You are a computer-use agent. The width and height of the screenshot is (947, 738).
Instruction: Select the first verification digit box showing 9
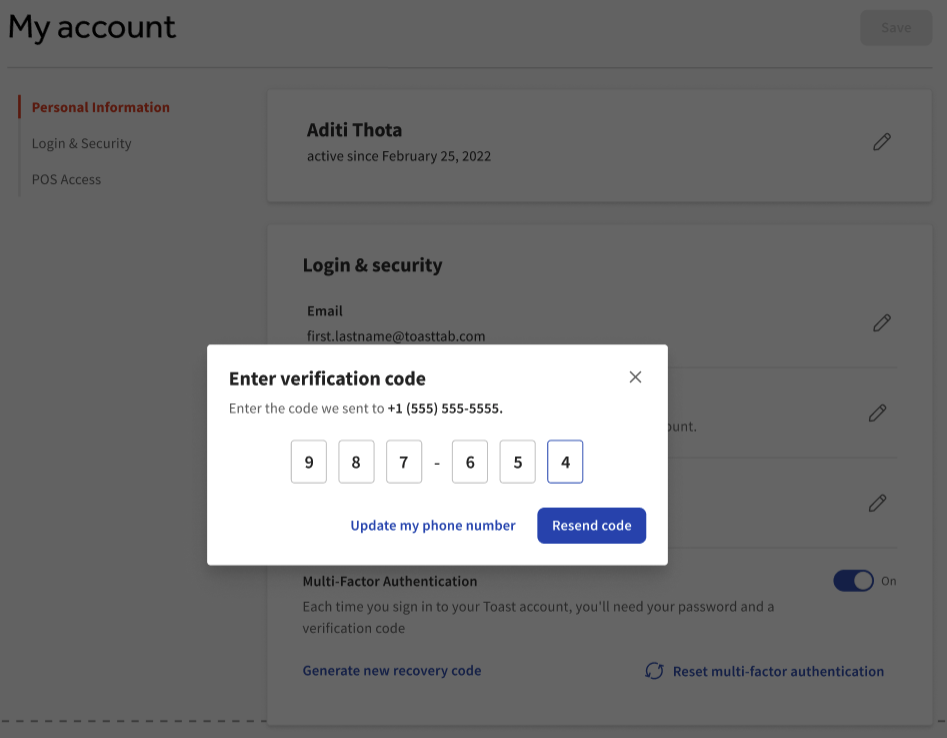pos(308,461)
